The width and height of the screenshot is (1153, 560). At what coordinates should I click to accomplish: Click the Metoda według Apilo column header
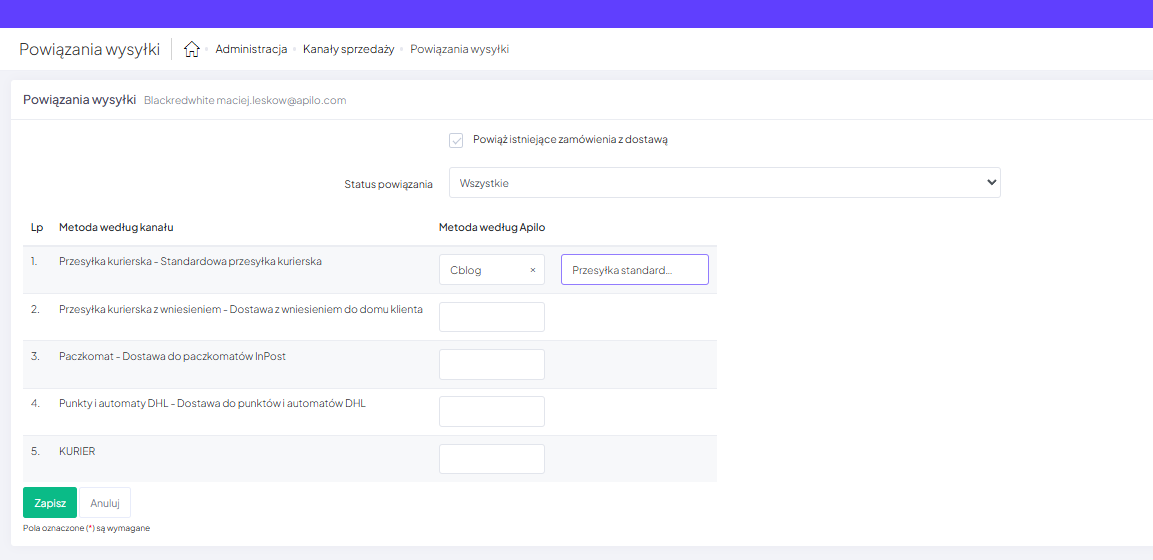492,227
